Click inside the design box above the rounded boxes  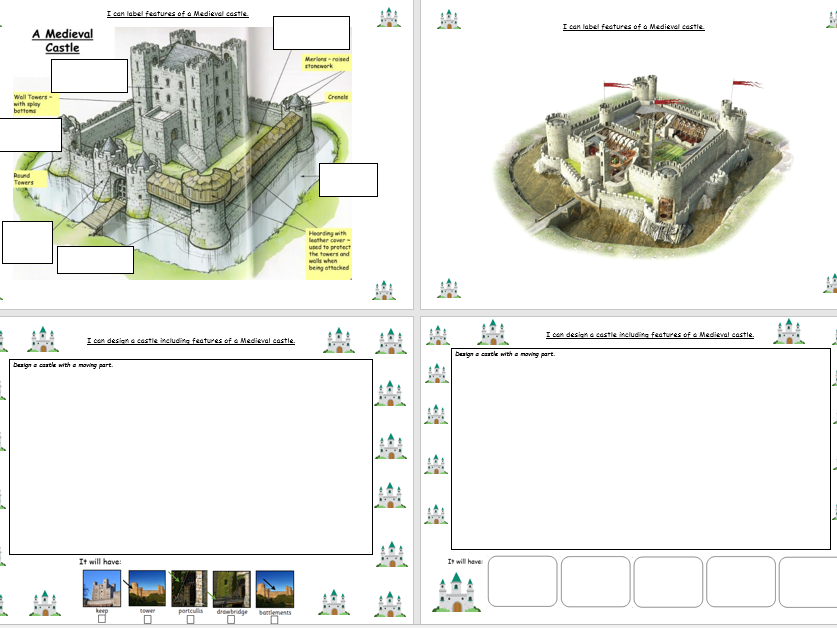641,449
